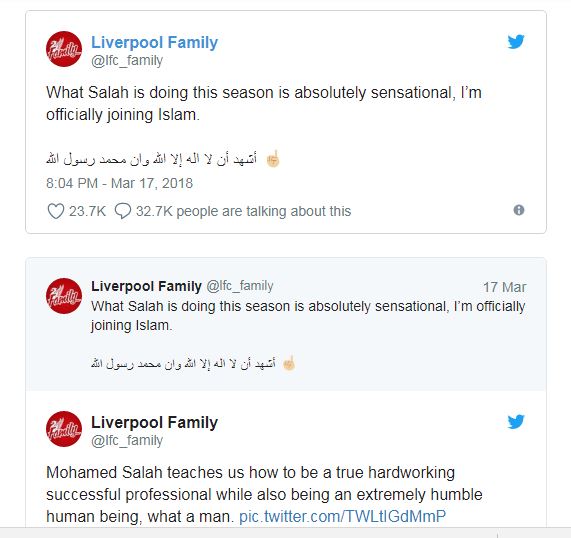Click the Twitter bird icon on bottom tweet

point(516,422)
